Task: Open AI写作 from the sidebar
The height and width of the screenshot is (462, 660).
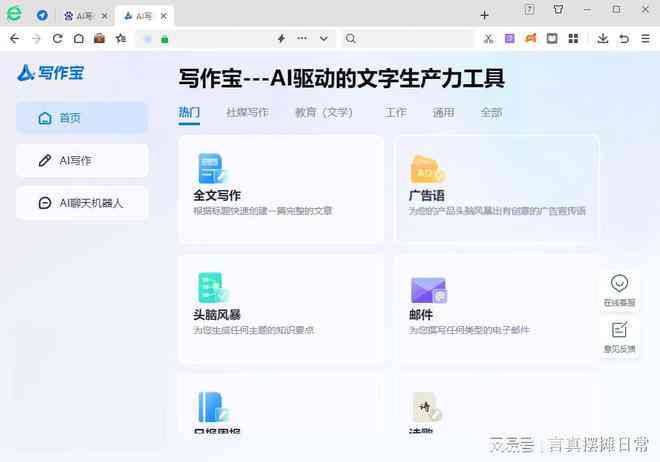Action: pos(82,160)
